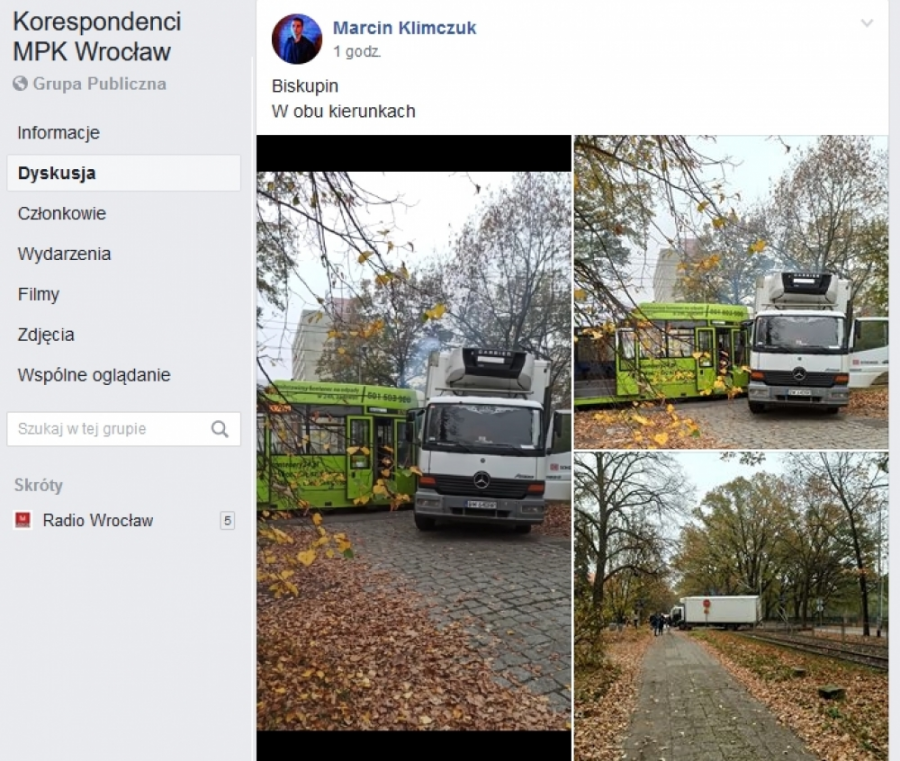Open Marcin Klimczuk's profile picture
Viewport: 900px width, 761px height.
coord(297,39)
